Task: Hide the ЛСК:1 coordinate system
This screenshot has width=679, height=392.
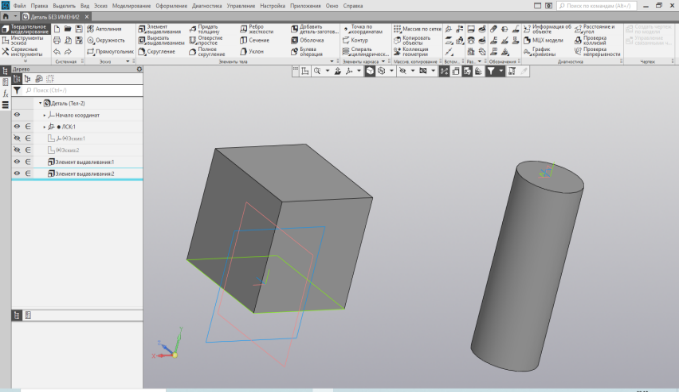Action: point(17,126)
